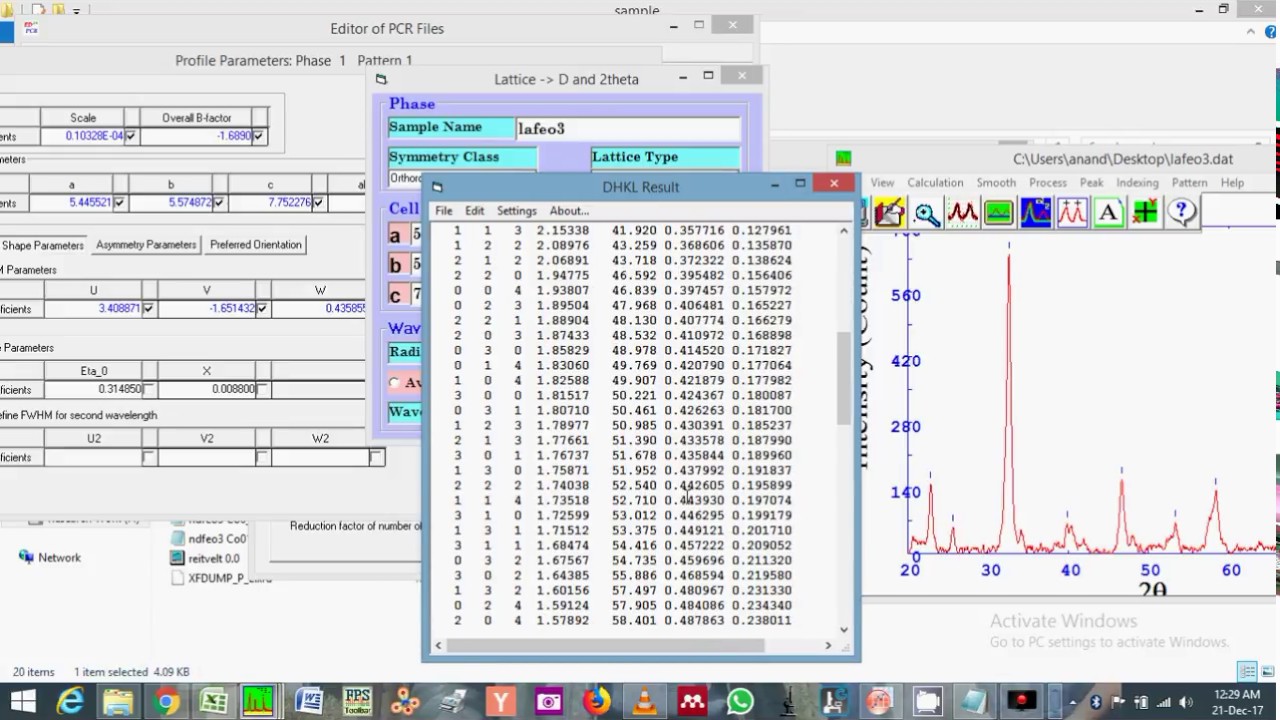Click the Windows Start button
Screen dimensions: 1280x720
point(22,702)
